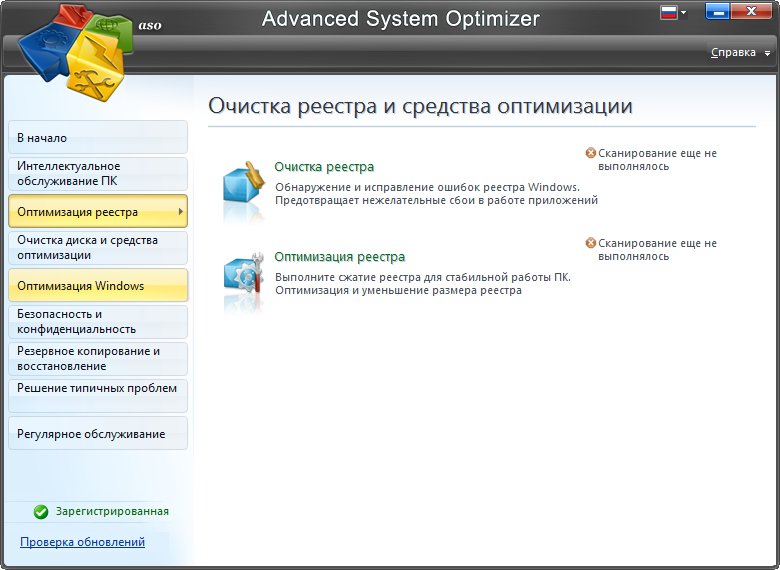Expand the Справка dropdown arrow
Viewport: 780px width, 570px height.
point(767,53)
